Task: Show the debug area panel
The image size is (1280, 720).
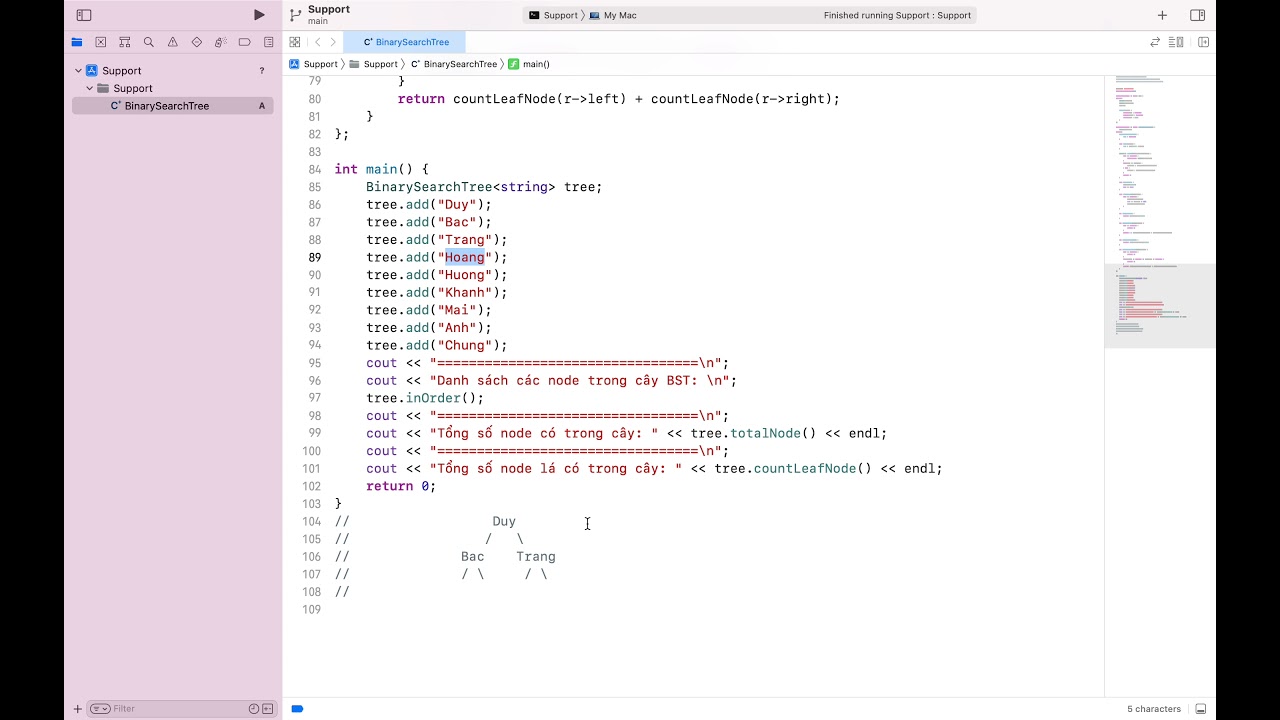Action: coord(1200,709)
